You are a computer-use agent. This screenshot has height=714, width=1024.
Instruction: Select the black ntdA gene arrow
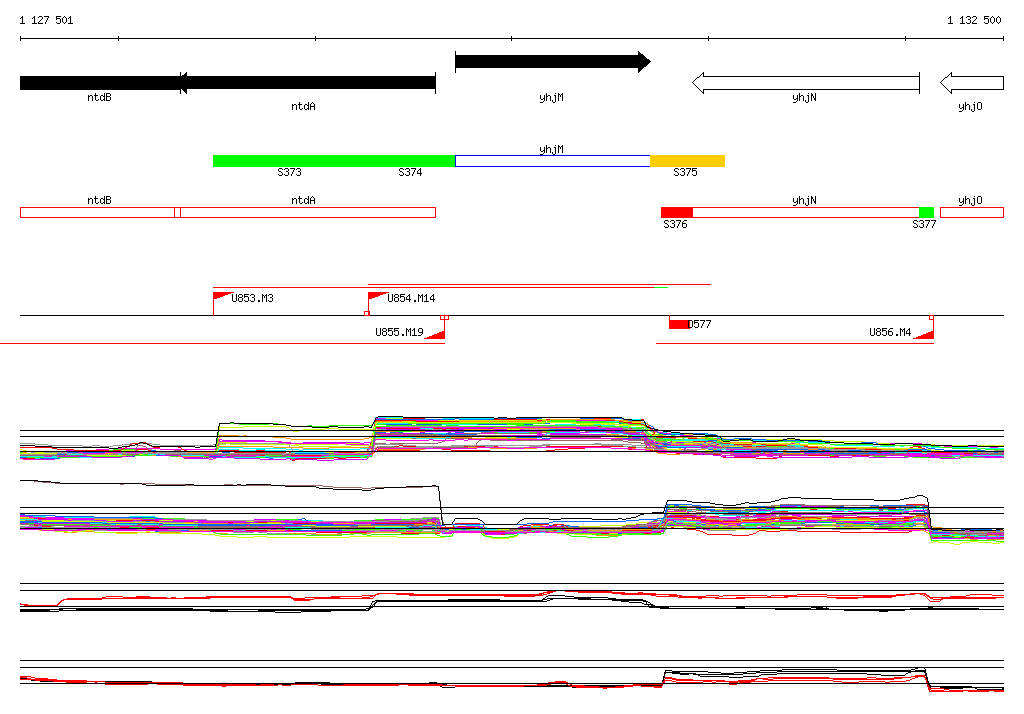pos(308,83)
